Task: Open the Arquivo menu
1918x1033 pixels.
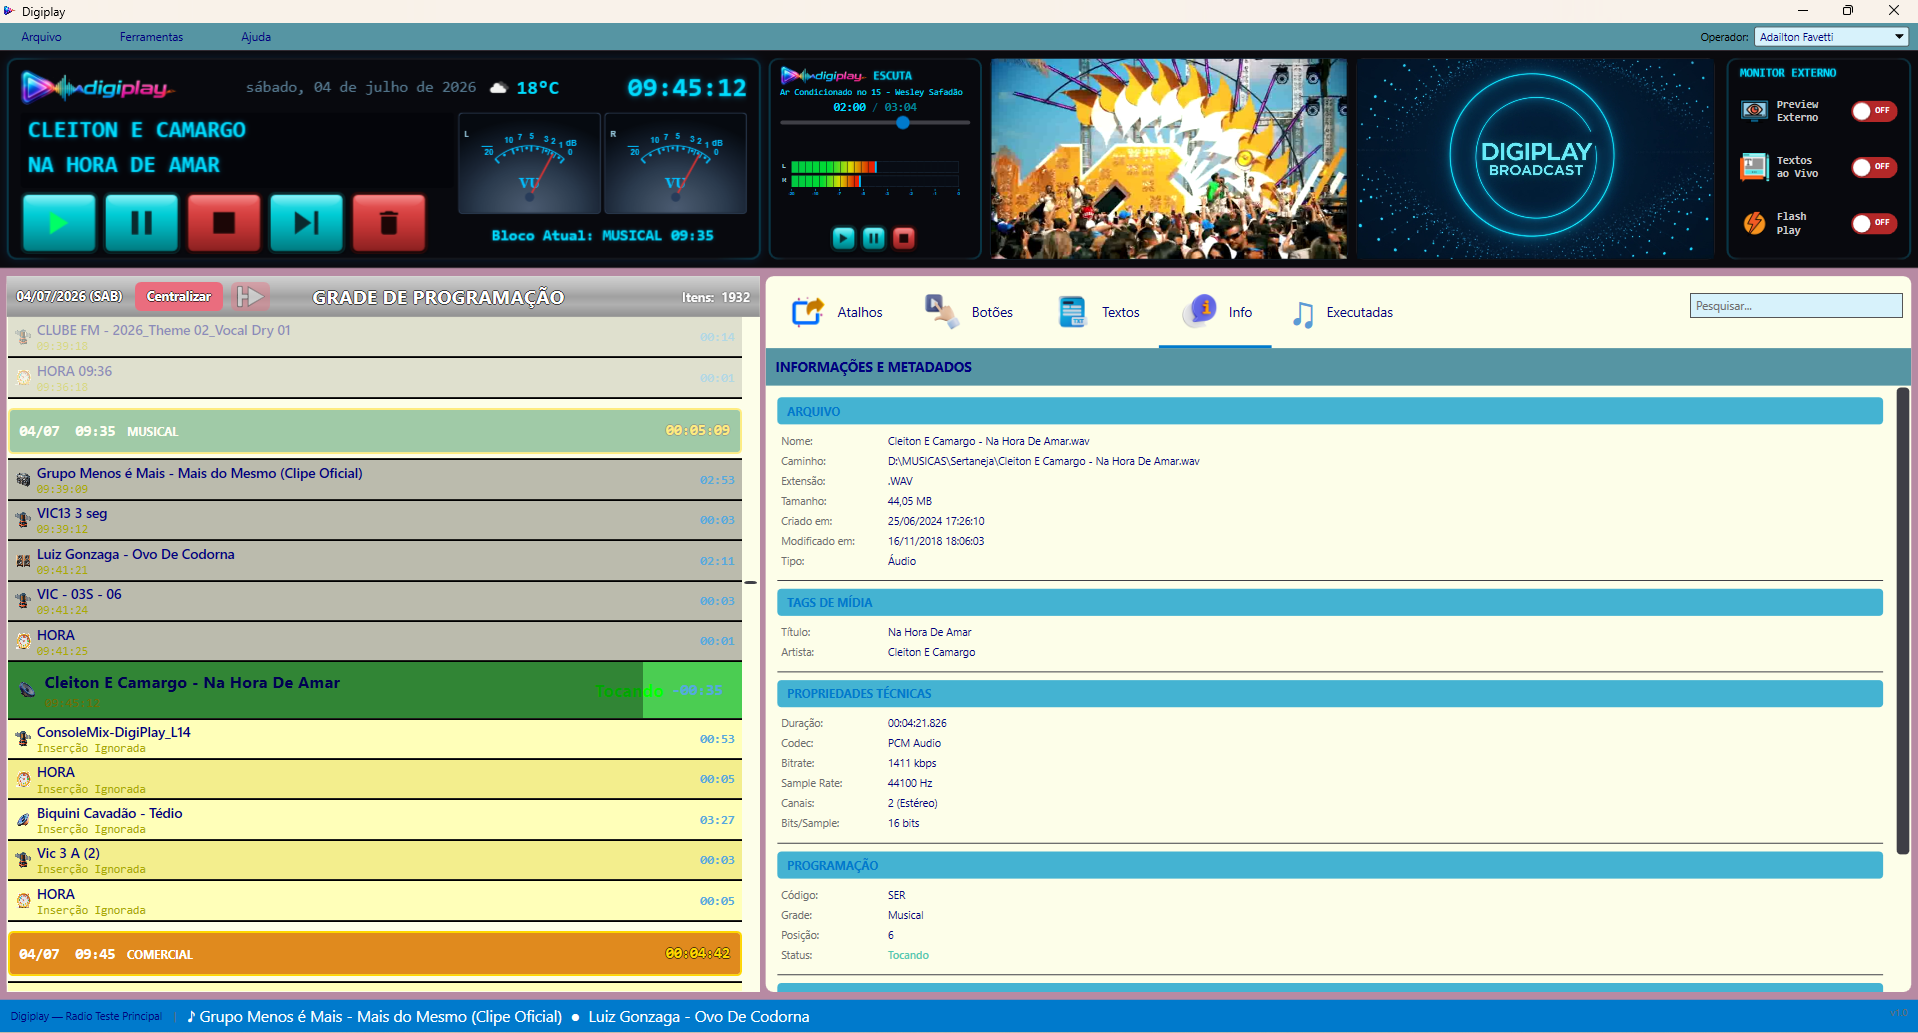Action: pyautogui.click(x=41, y=37)
